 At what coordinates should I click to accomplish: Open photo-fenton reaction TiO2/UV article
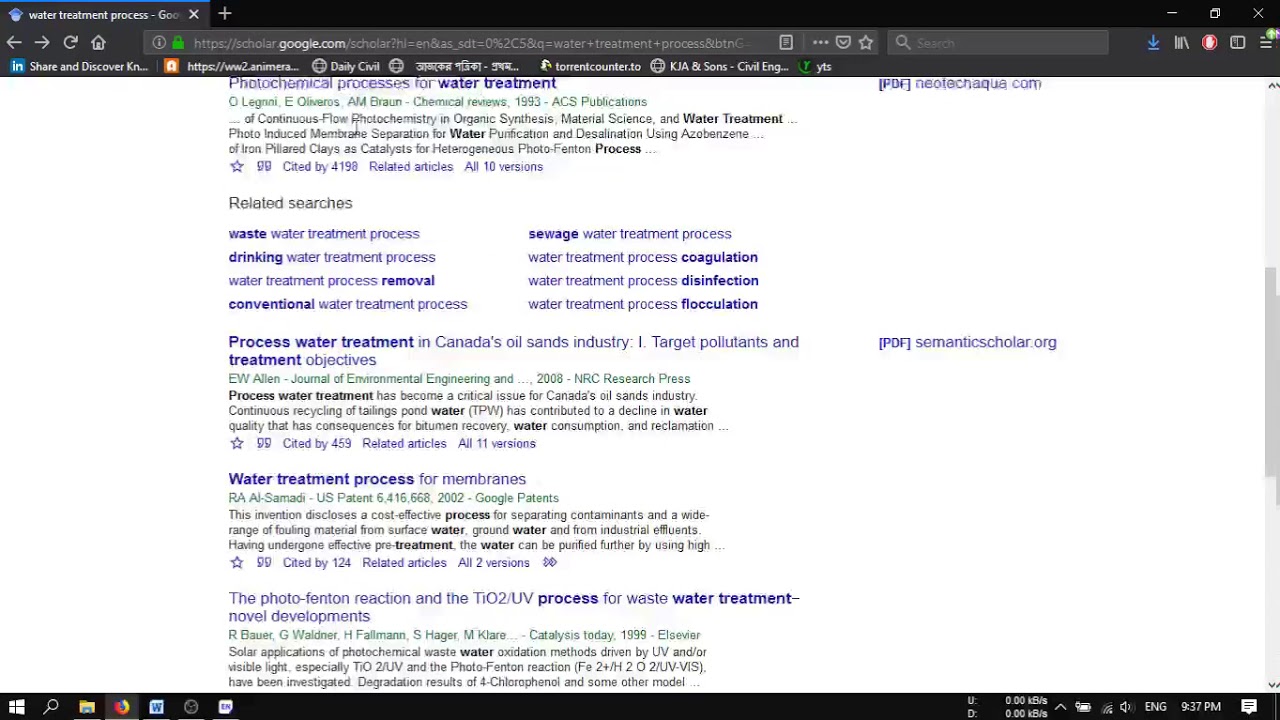514,607
